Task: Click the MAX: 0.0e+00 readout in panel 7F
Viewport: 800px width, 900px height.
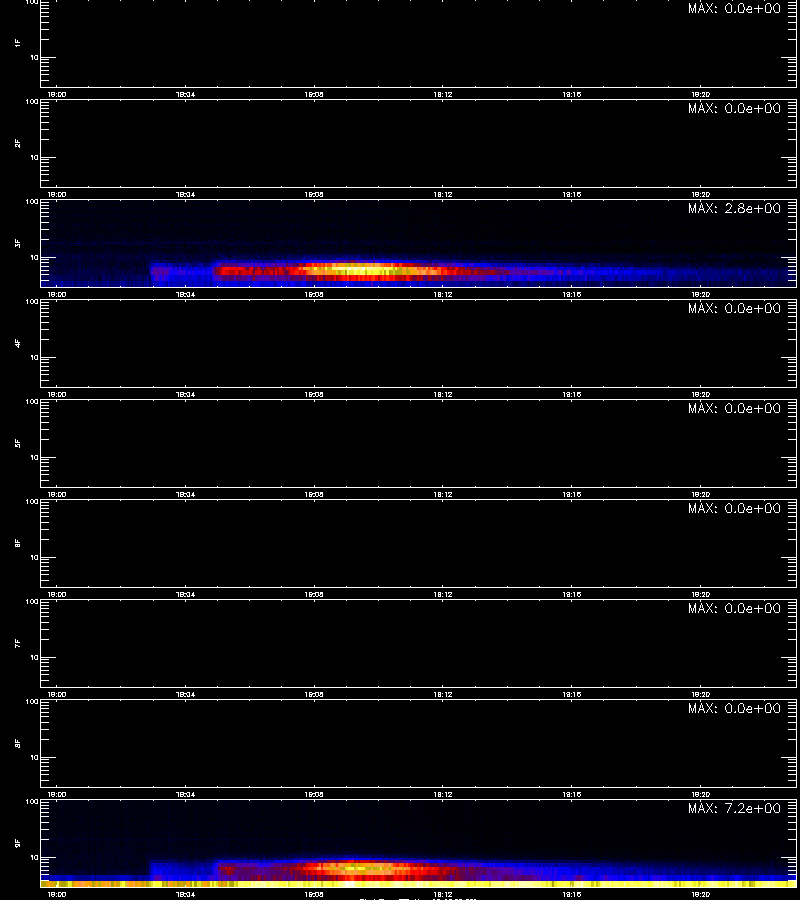Action: coord(734,608)
